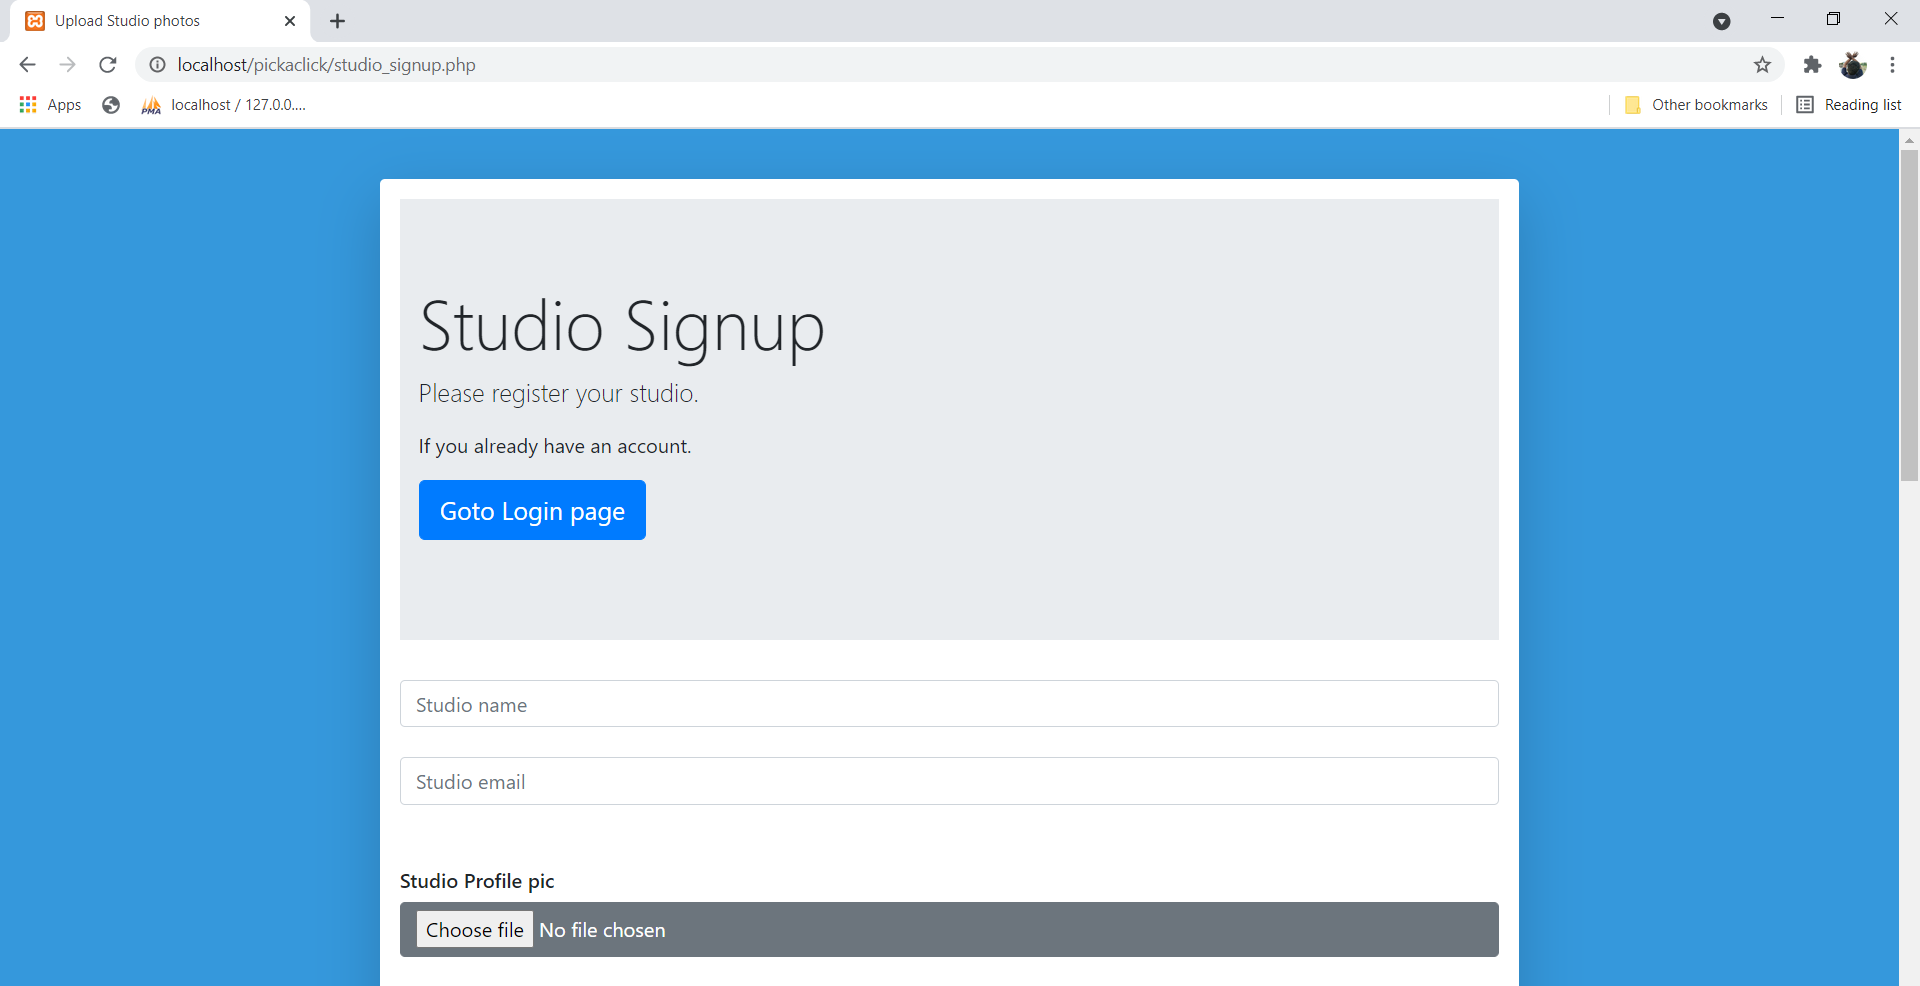Open the Chrome profile avatar
This screenshot has height=986, width=1920.
click(1853, 65)
